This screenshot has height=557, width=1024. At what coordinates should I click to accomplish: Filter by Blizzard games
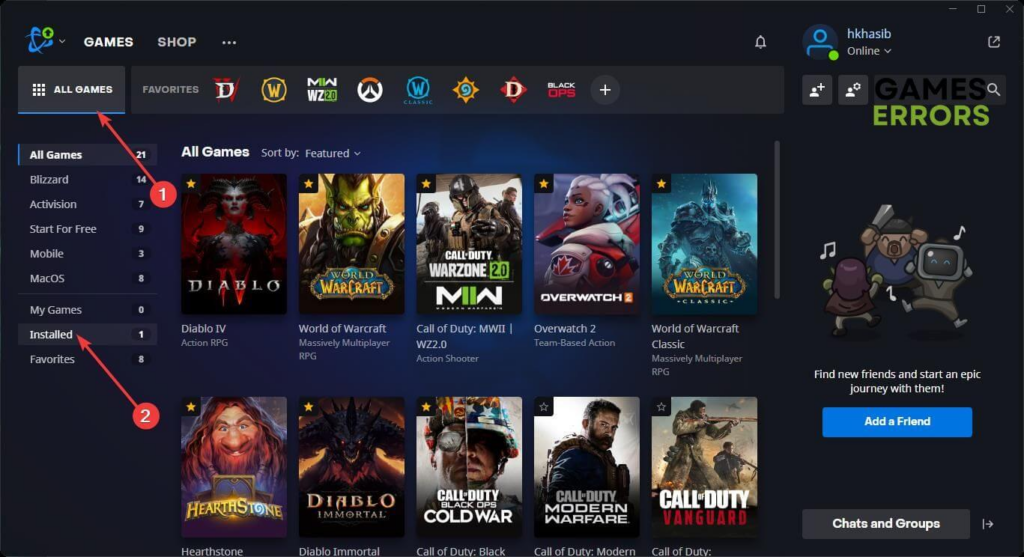pyautogui.click(x=88, y=180)
